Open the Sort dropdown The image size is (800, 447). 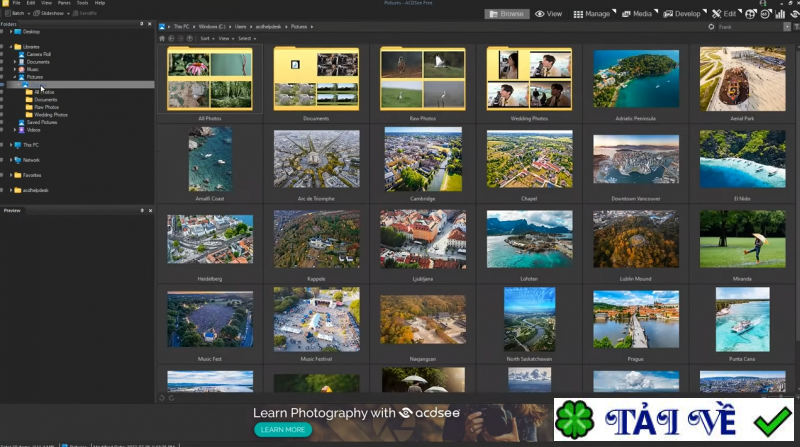click(207, 37)
